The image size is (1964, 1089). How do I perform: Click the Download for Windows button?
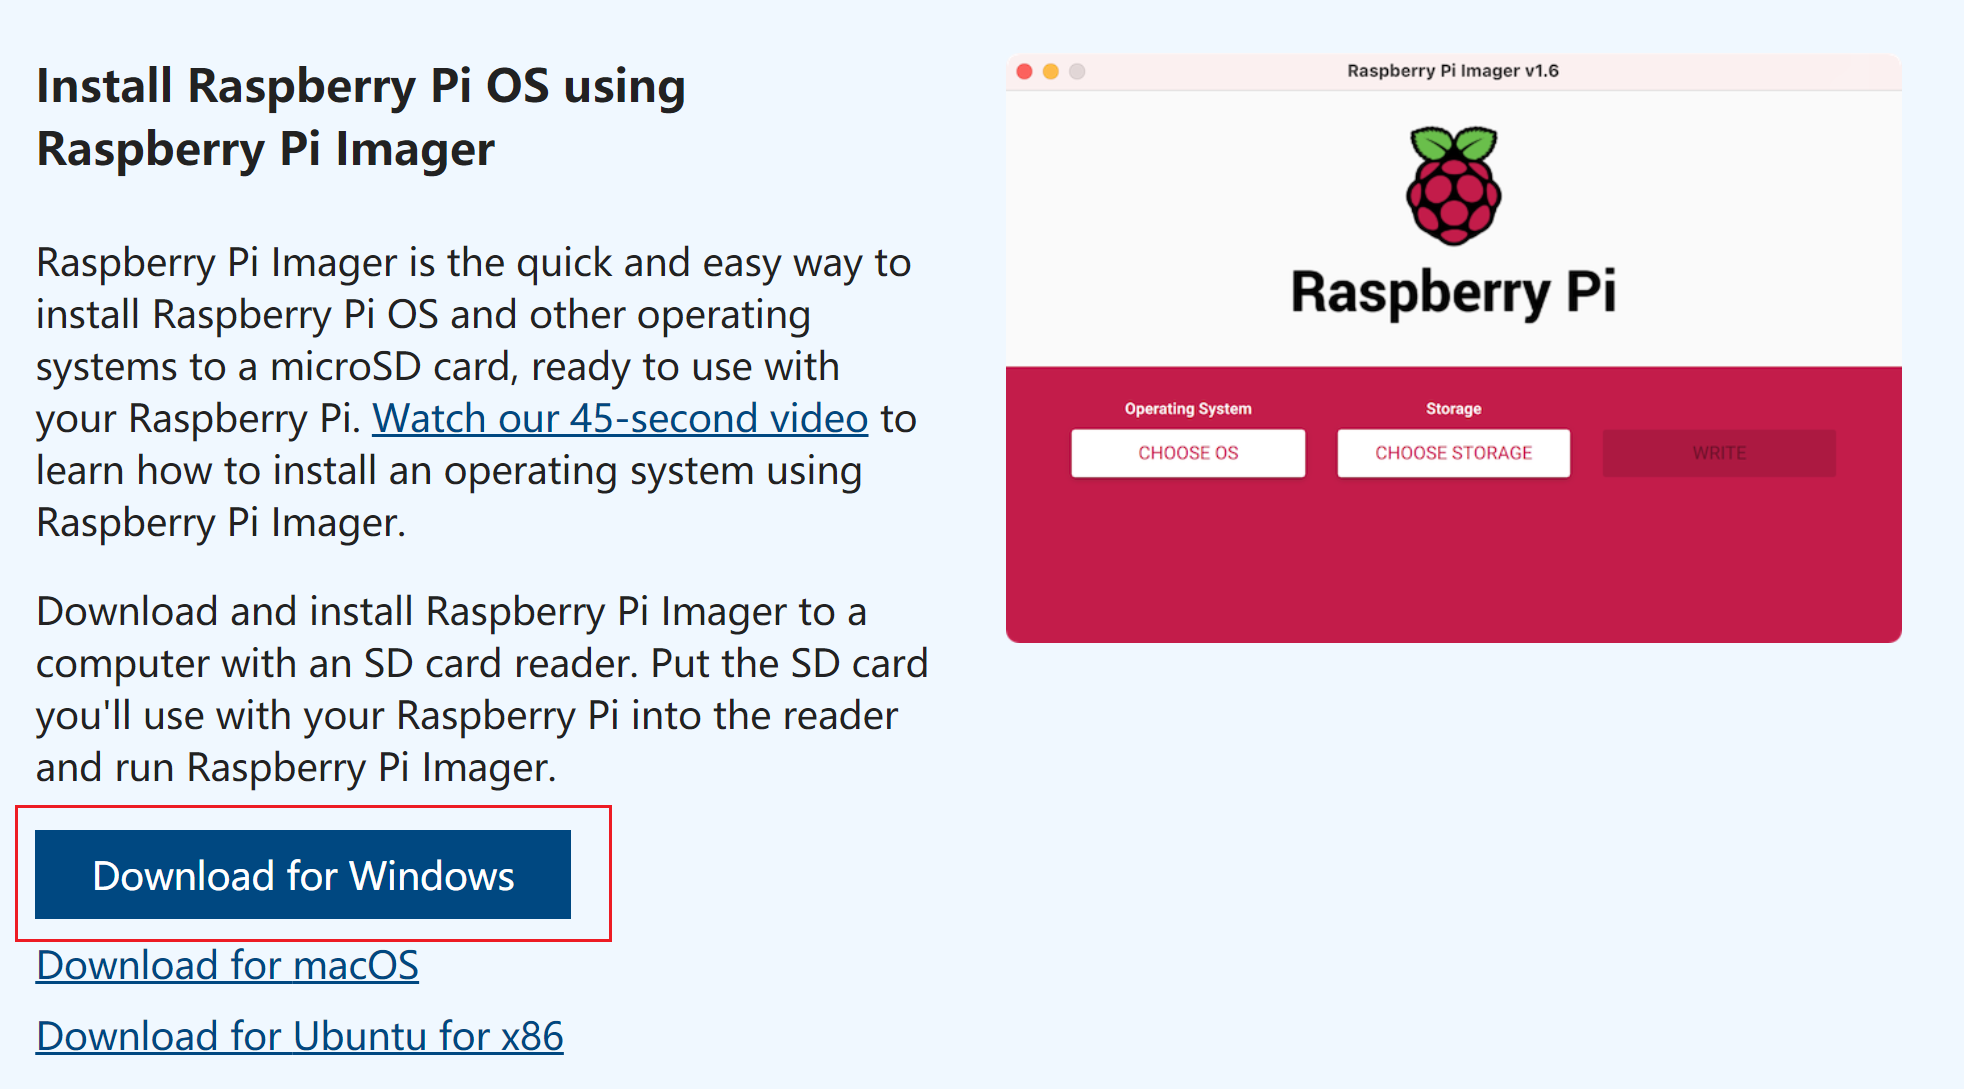pos(303,875)
